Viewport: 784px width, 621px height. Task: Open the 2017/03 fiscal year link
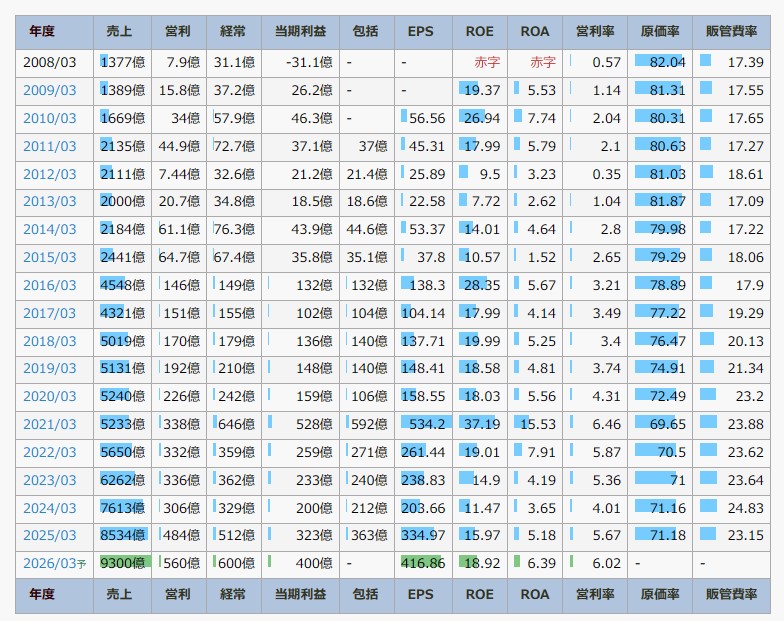pyautogui.click(x=50, y=314)
